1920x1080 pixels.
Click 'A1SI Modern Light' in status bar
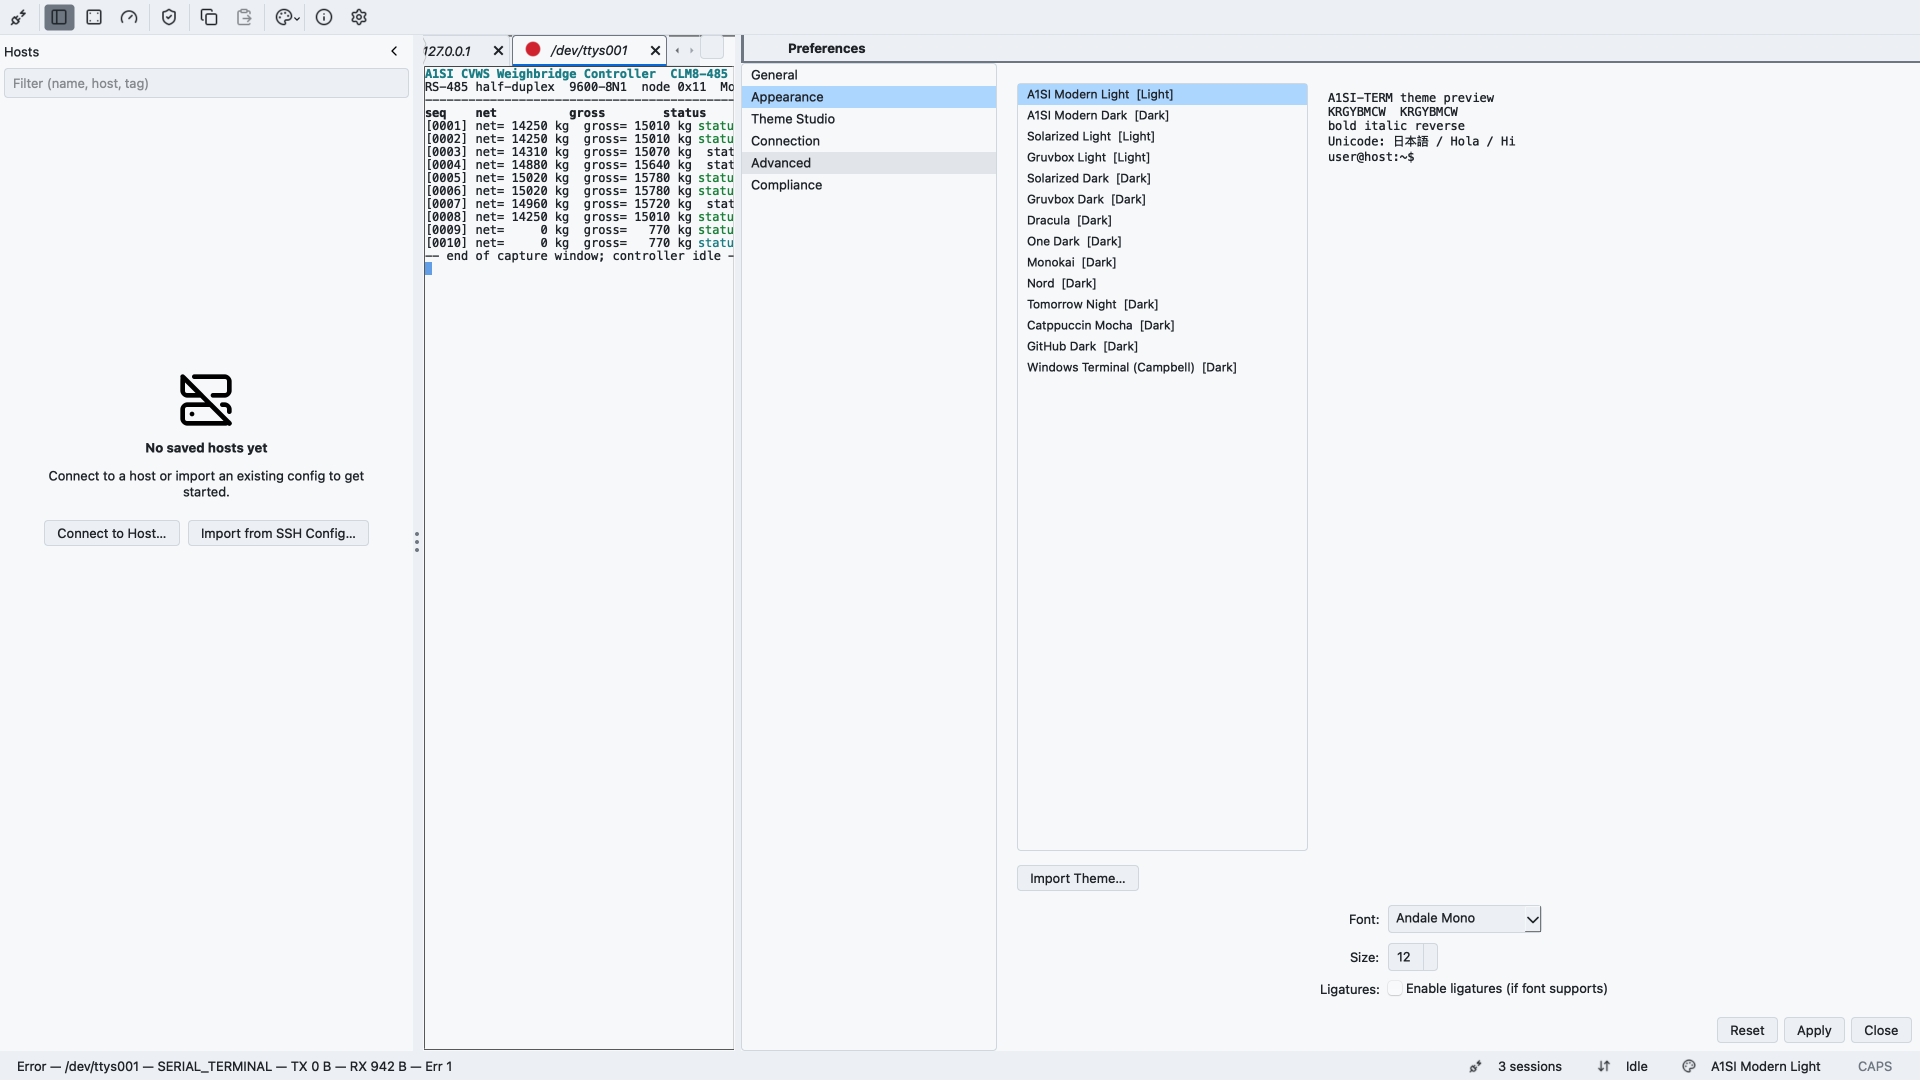point(1765,1066)
